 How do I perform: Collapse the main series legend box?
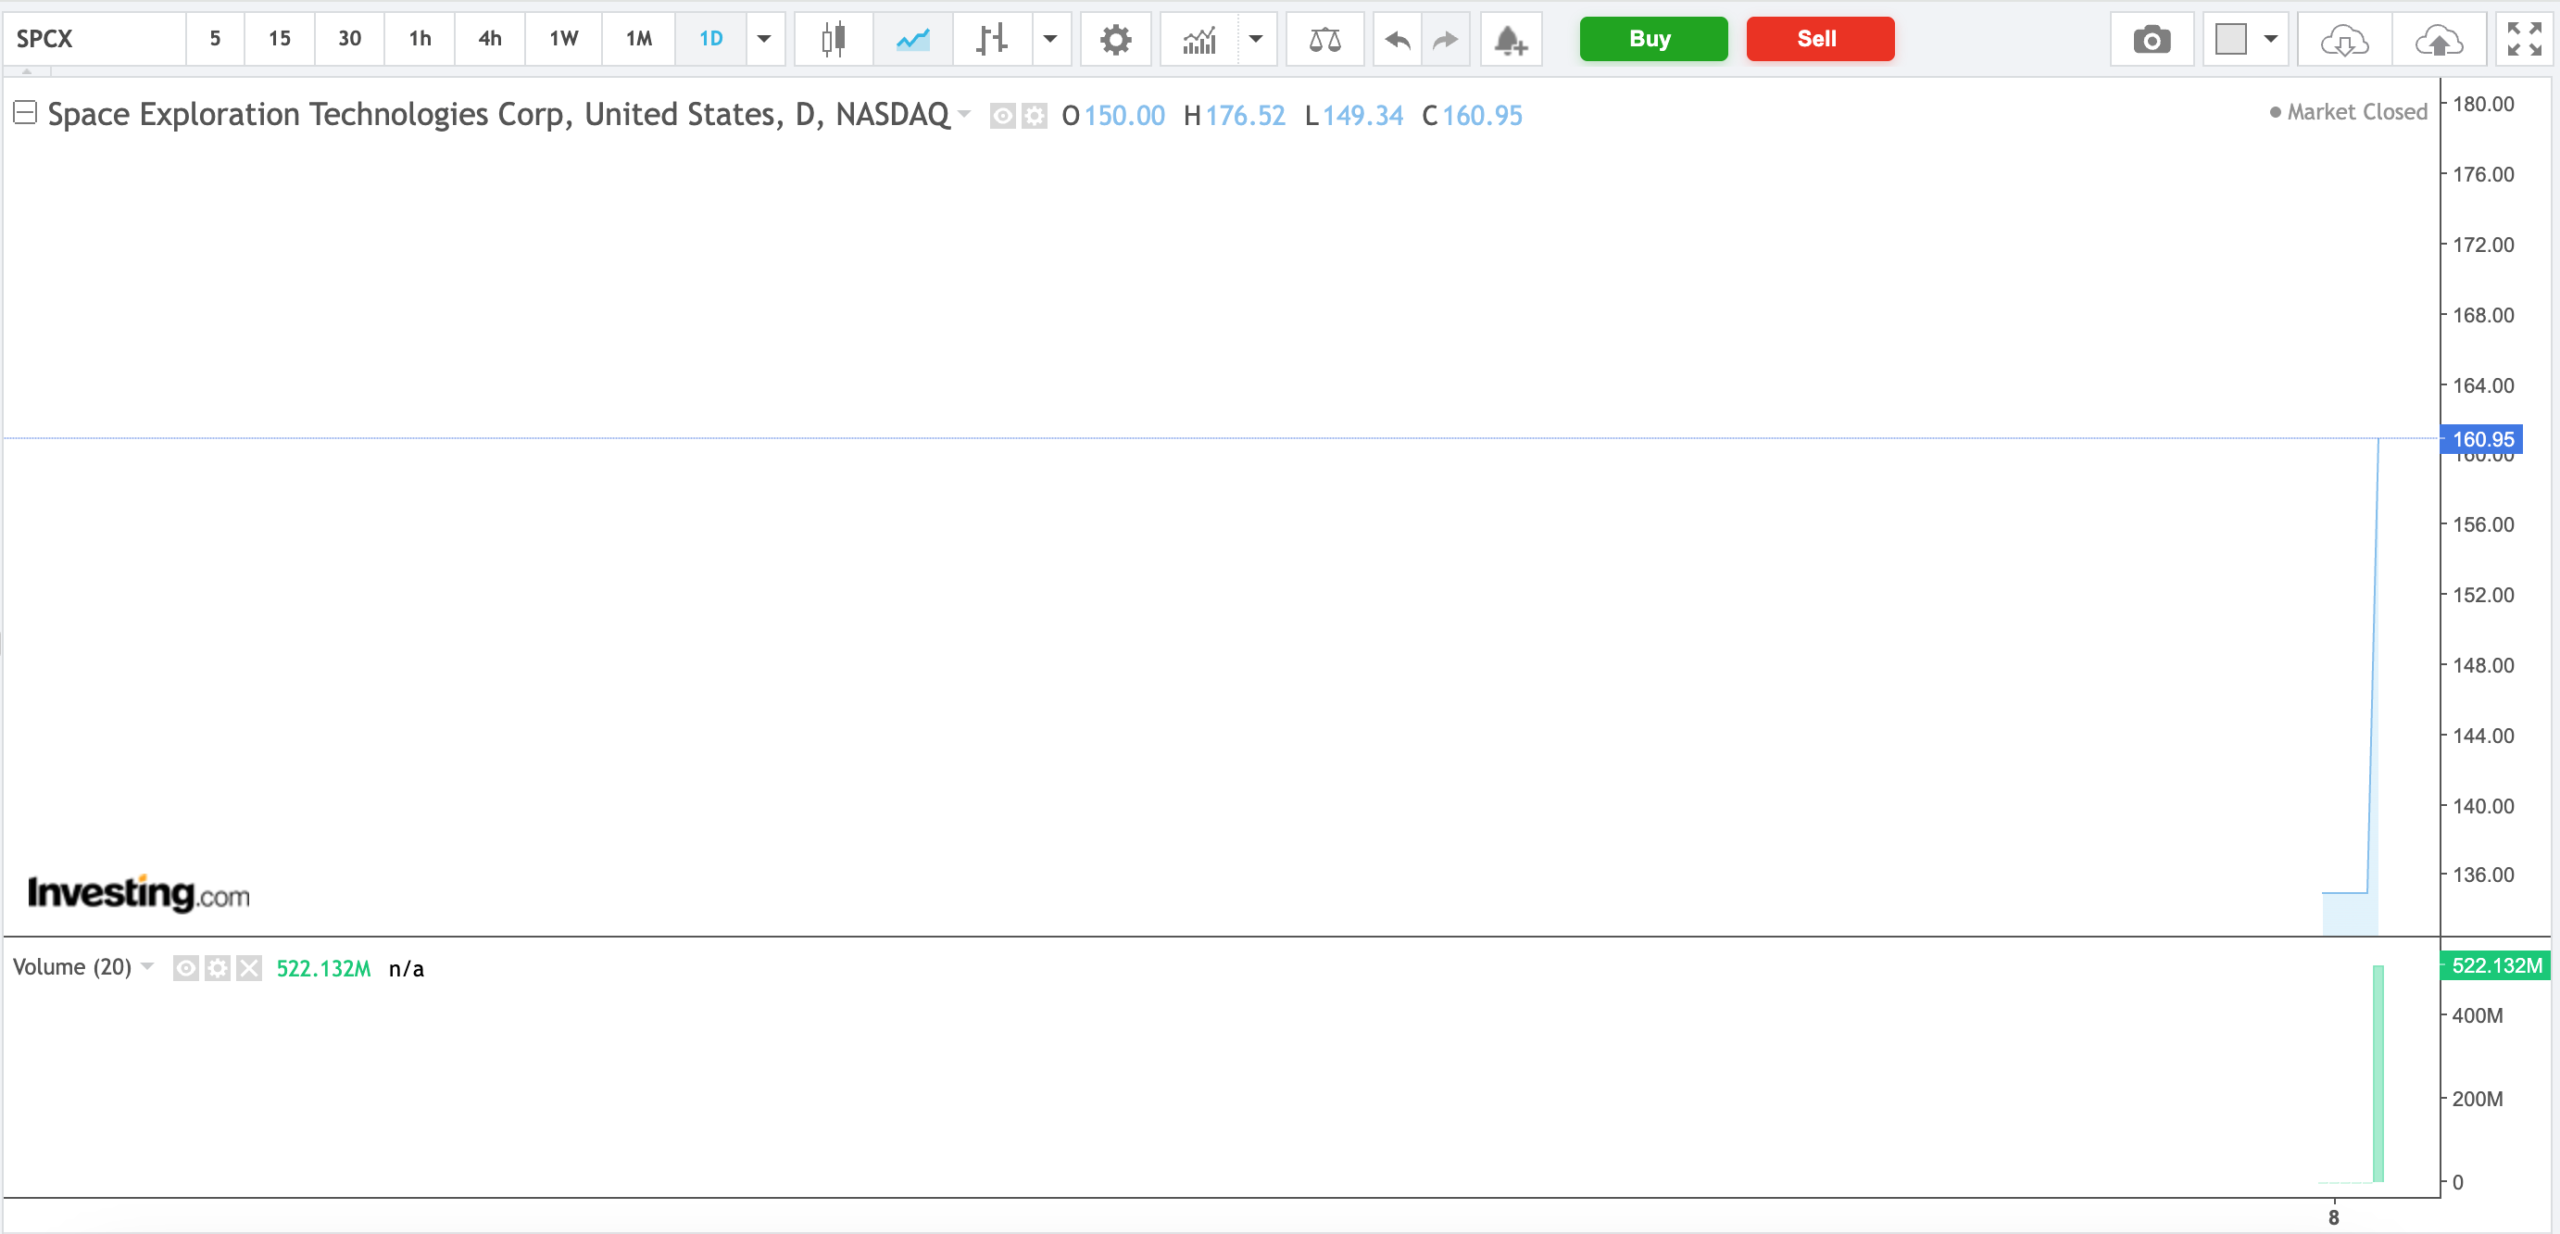[x=25, y=113]
